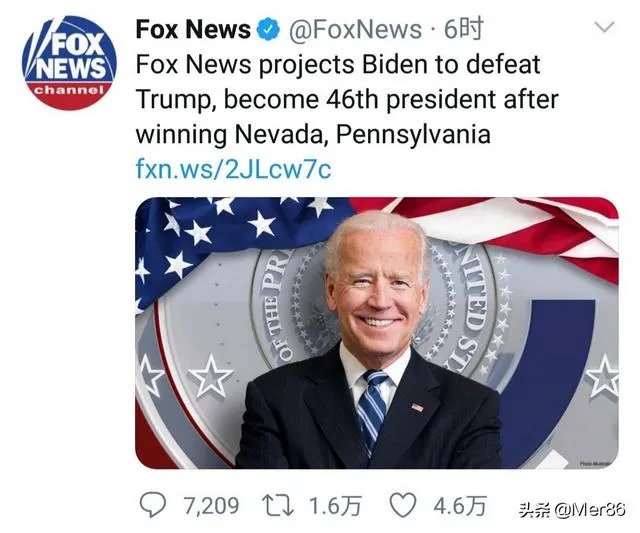The height and width of the screenshot is (533, 640).
Task: Click the 6时 timestamp
Action: [464, 29]
